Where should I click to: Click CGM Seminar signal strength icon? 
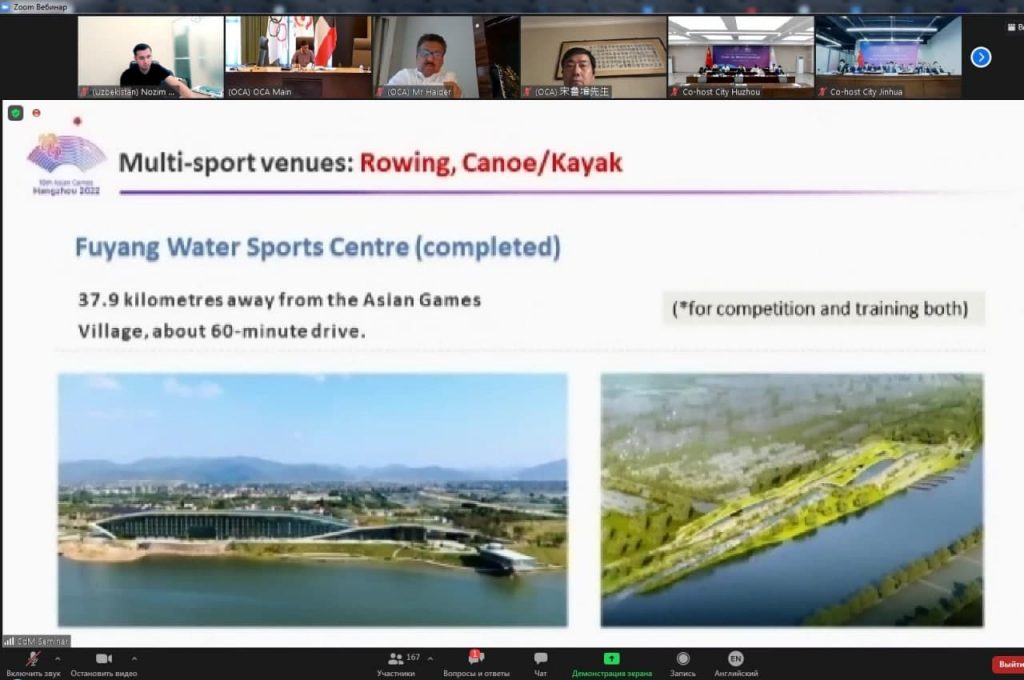pos(9,641)
